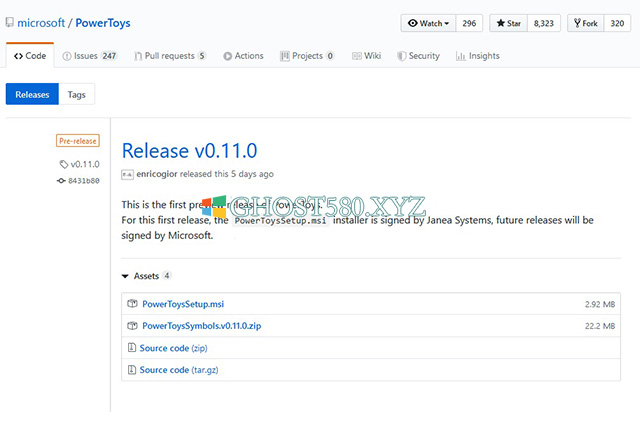Click the 296 watchers count
The height and width of the screenshot is (424, 640).
469,23
